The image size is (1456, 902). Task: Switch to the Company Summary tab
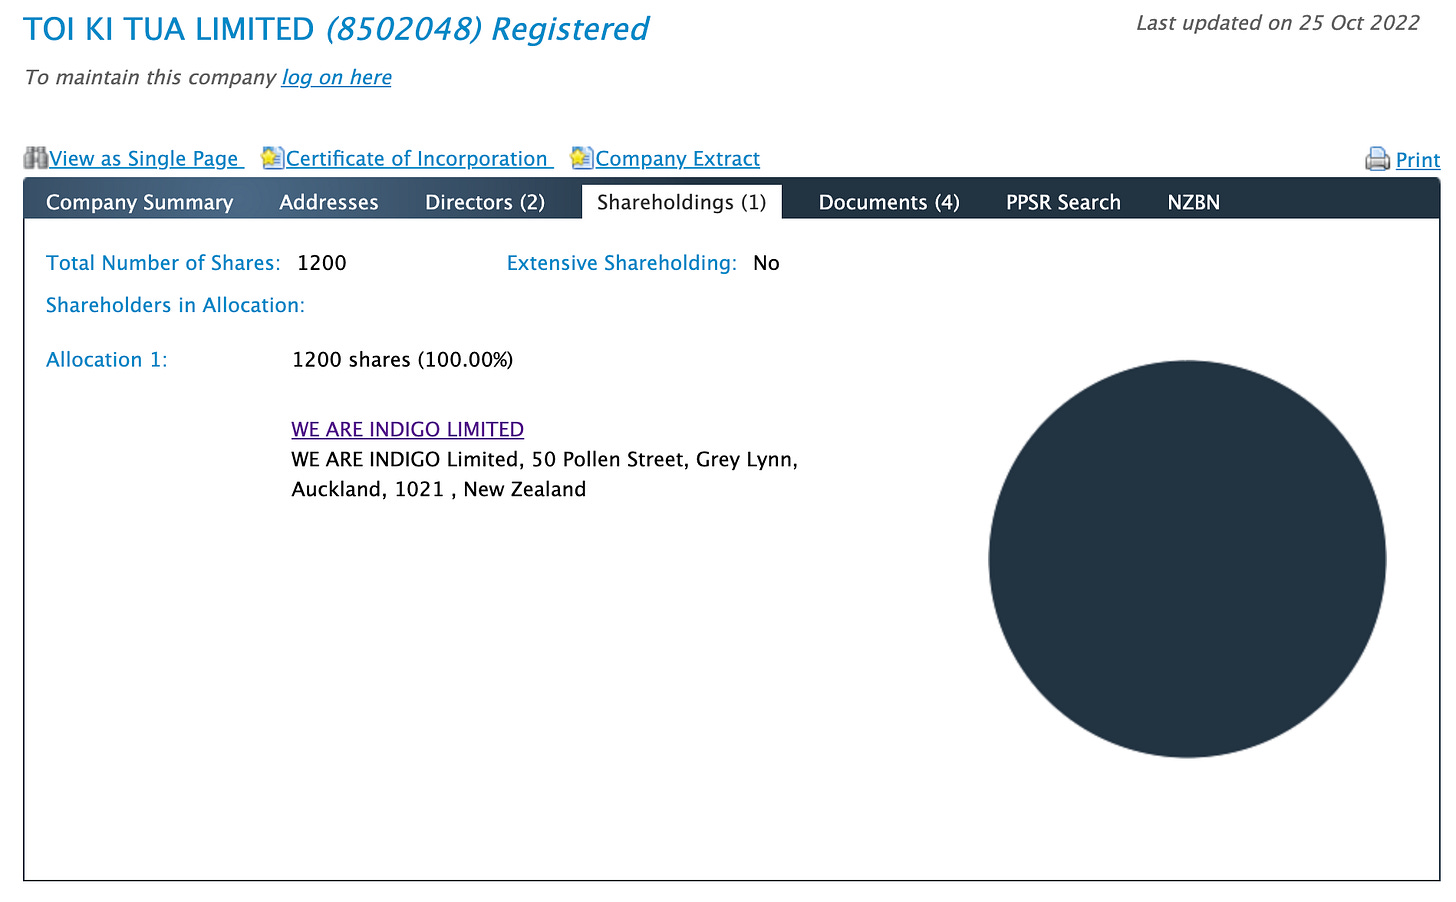139,202
